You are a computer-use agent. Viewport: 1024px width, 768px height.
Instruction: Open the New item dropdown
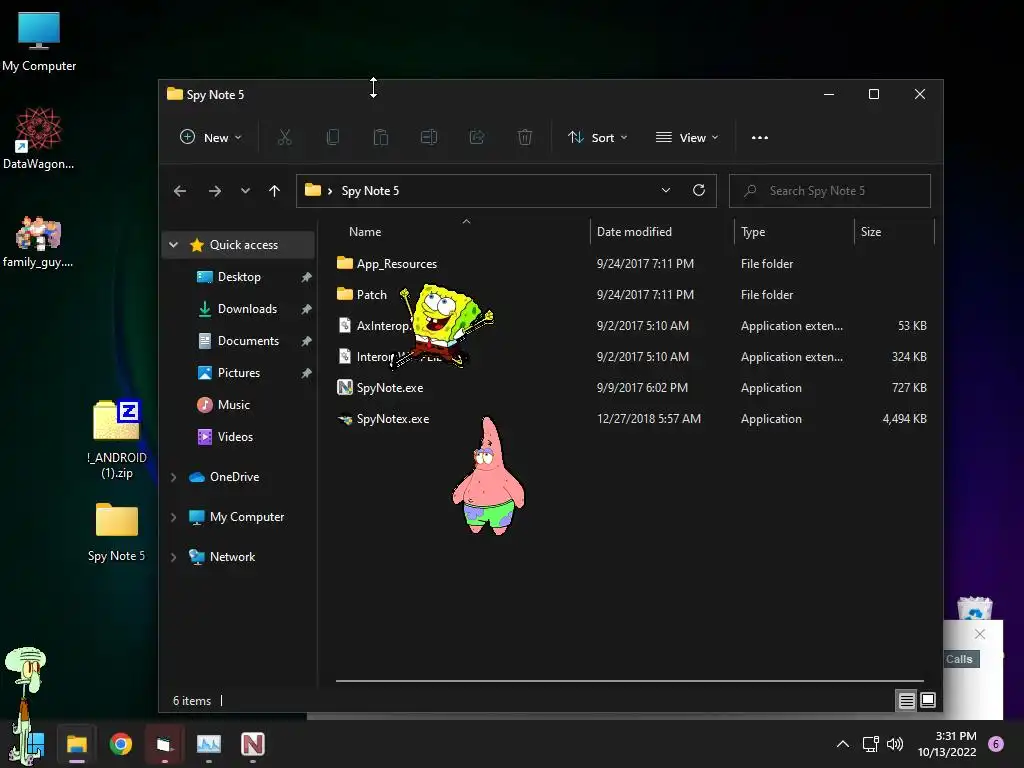tap(210, 137)
